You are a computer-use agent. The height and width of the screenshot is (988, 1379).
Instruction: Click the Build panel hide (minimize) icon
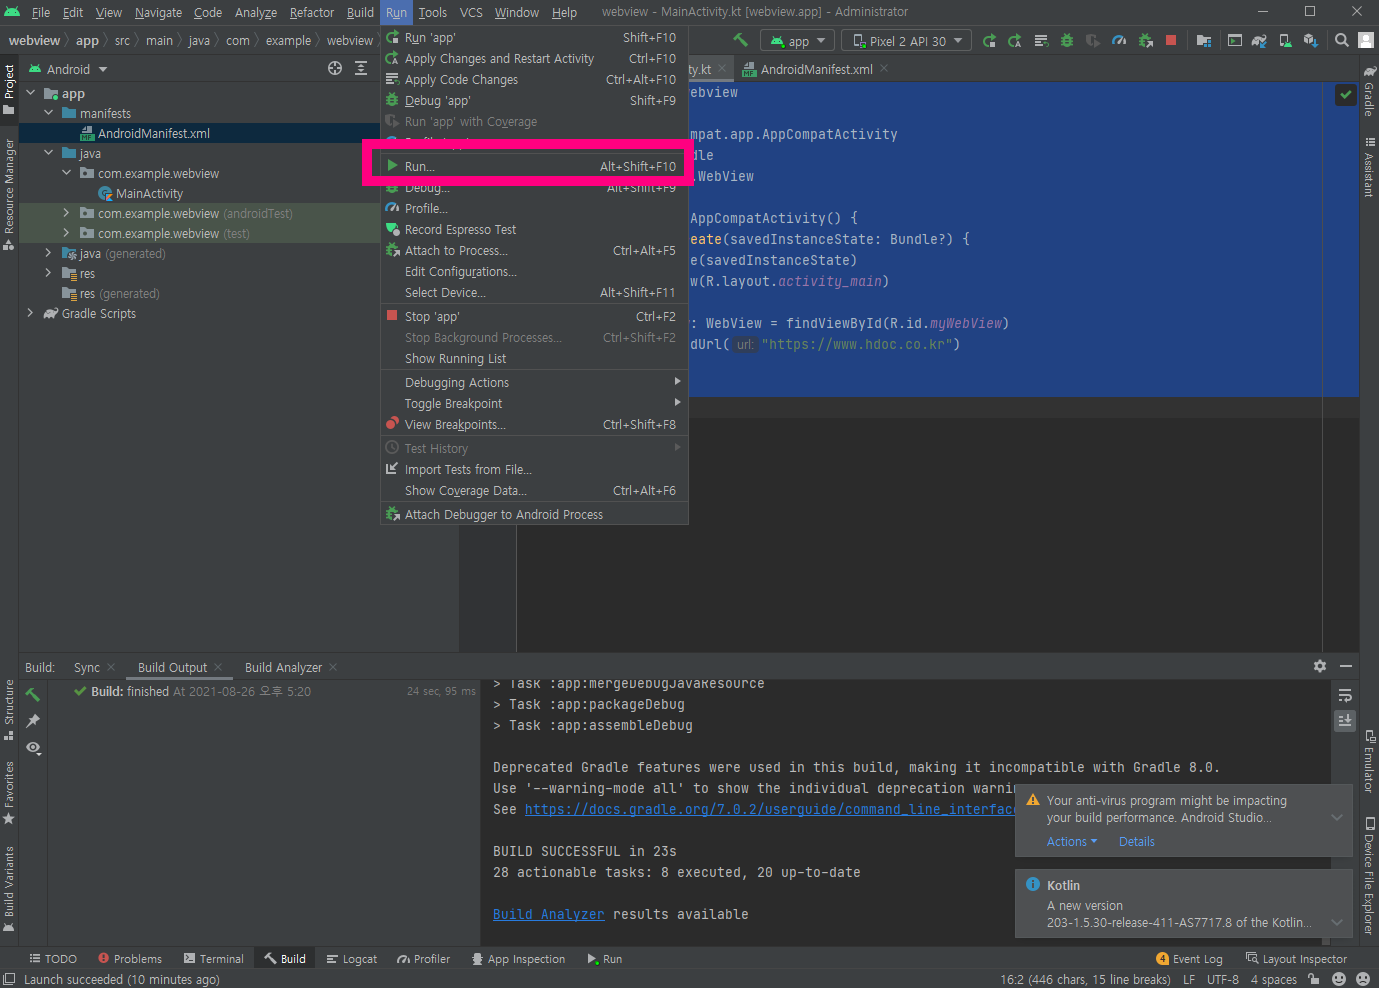click(x=1346, y=666)
